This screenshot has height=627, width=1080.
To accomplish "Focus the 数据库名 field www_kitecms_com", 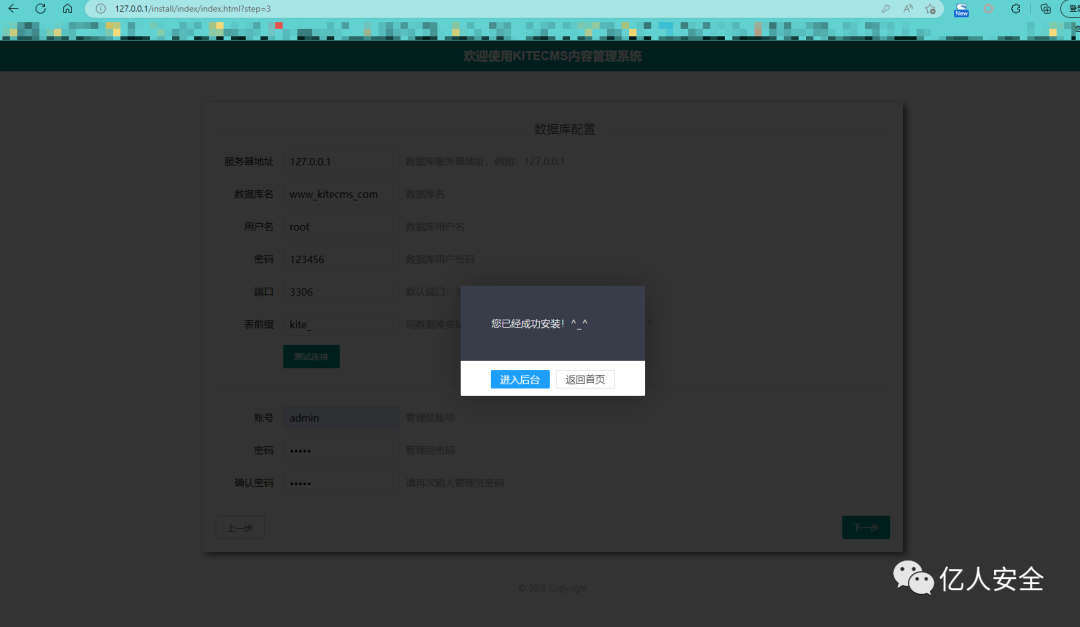I will click(341, 194).
